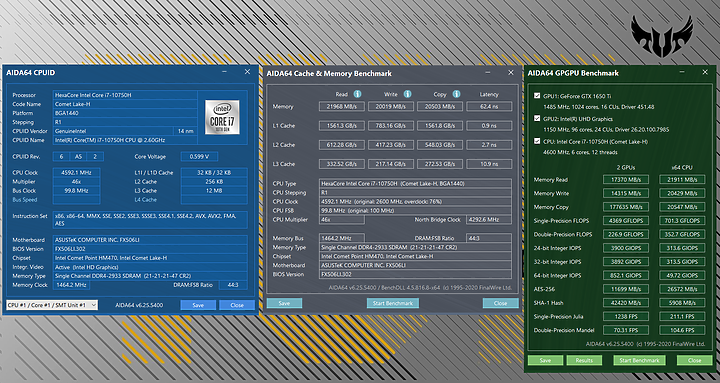Click Bus Clock value 99.8 MHz
This screenshot has height=383, width=720.
(76, 191)
